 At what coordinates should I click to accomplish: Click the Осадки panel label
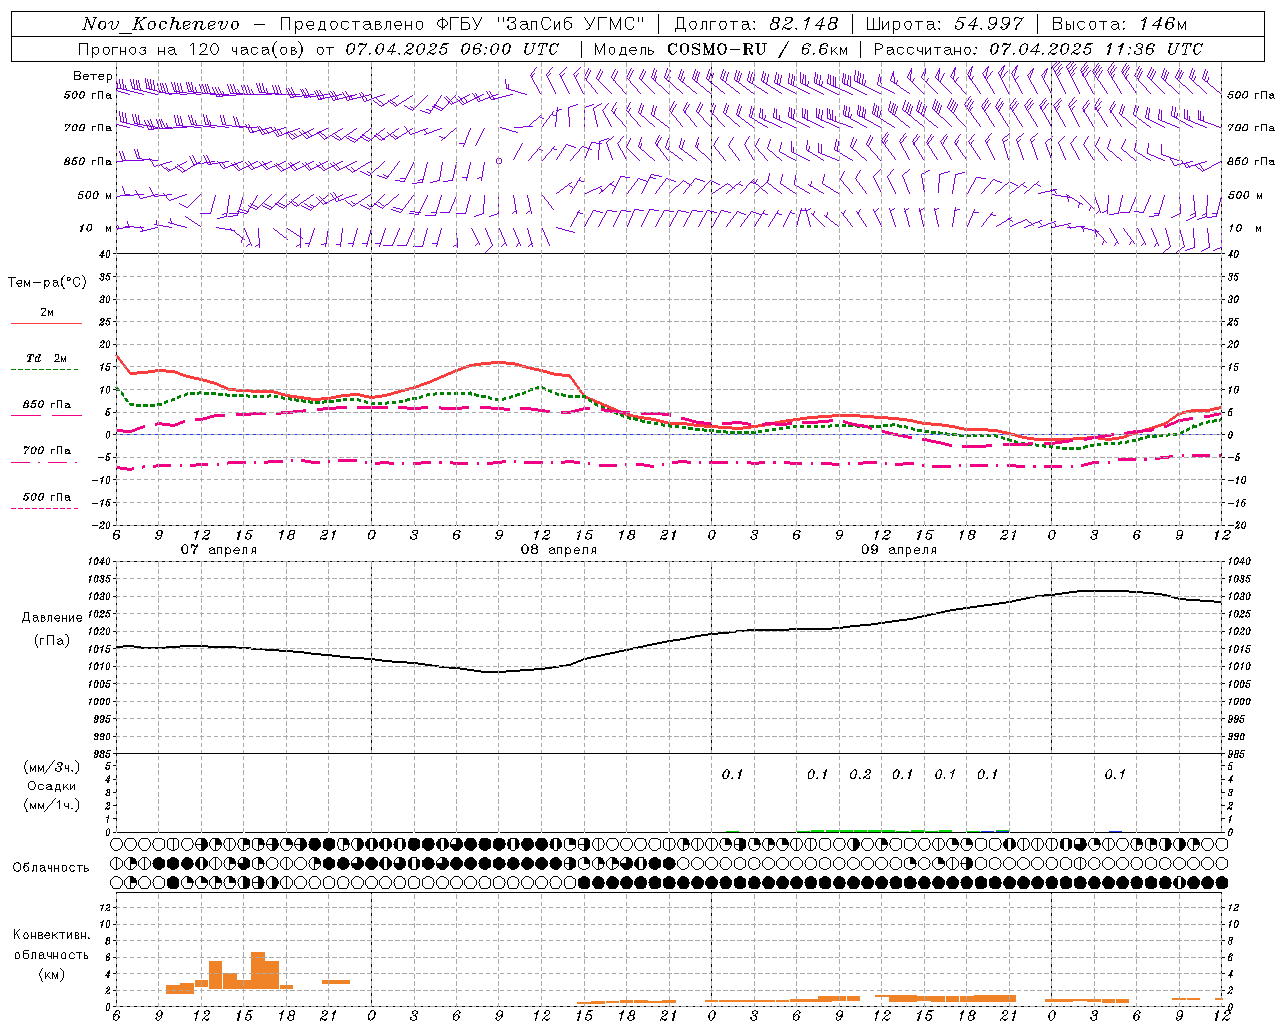point(52,786)
